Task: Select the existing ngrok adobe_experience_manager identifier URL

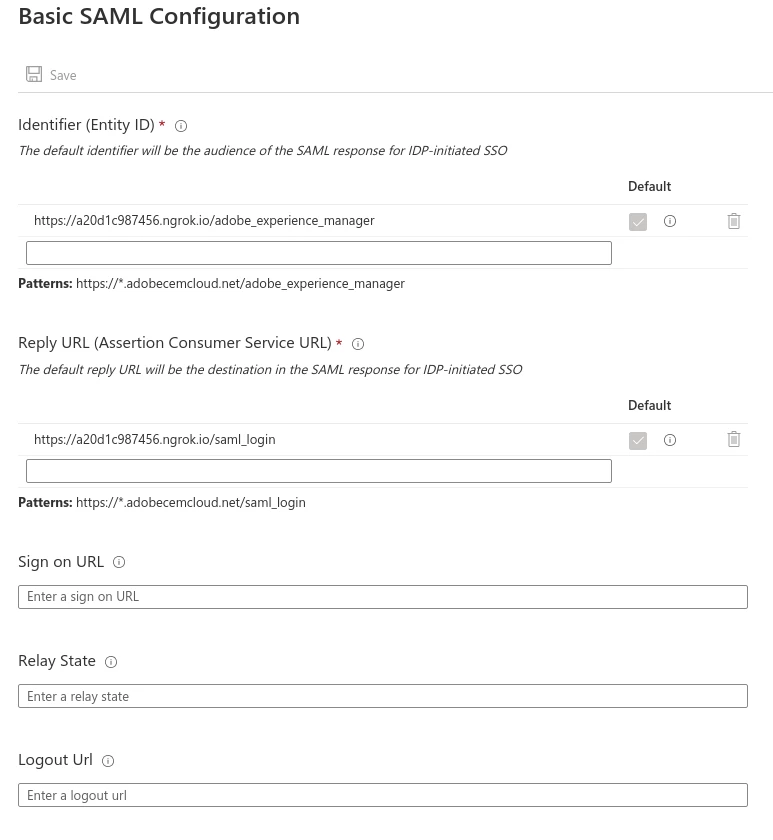Action: (x=204, y=220)
